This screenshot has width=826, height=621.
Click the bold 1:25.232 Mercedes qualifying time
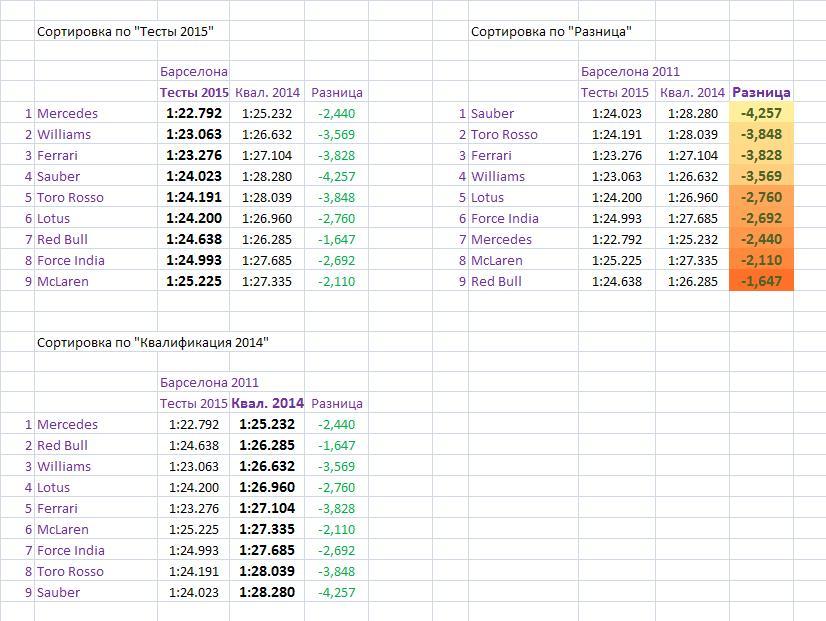(267, 424)
